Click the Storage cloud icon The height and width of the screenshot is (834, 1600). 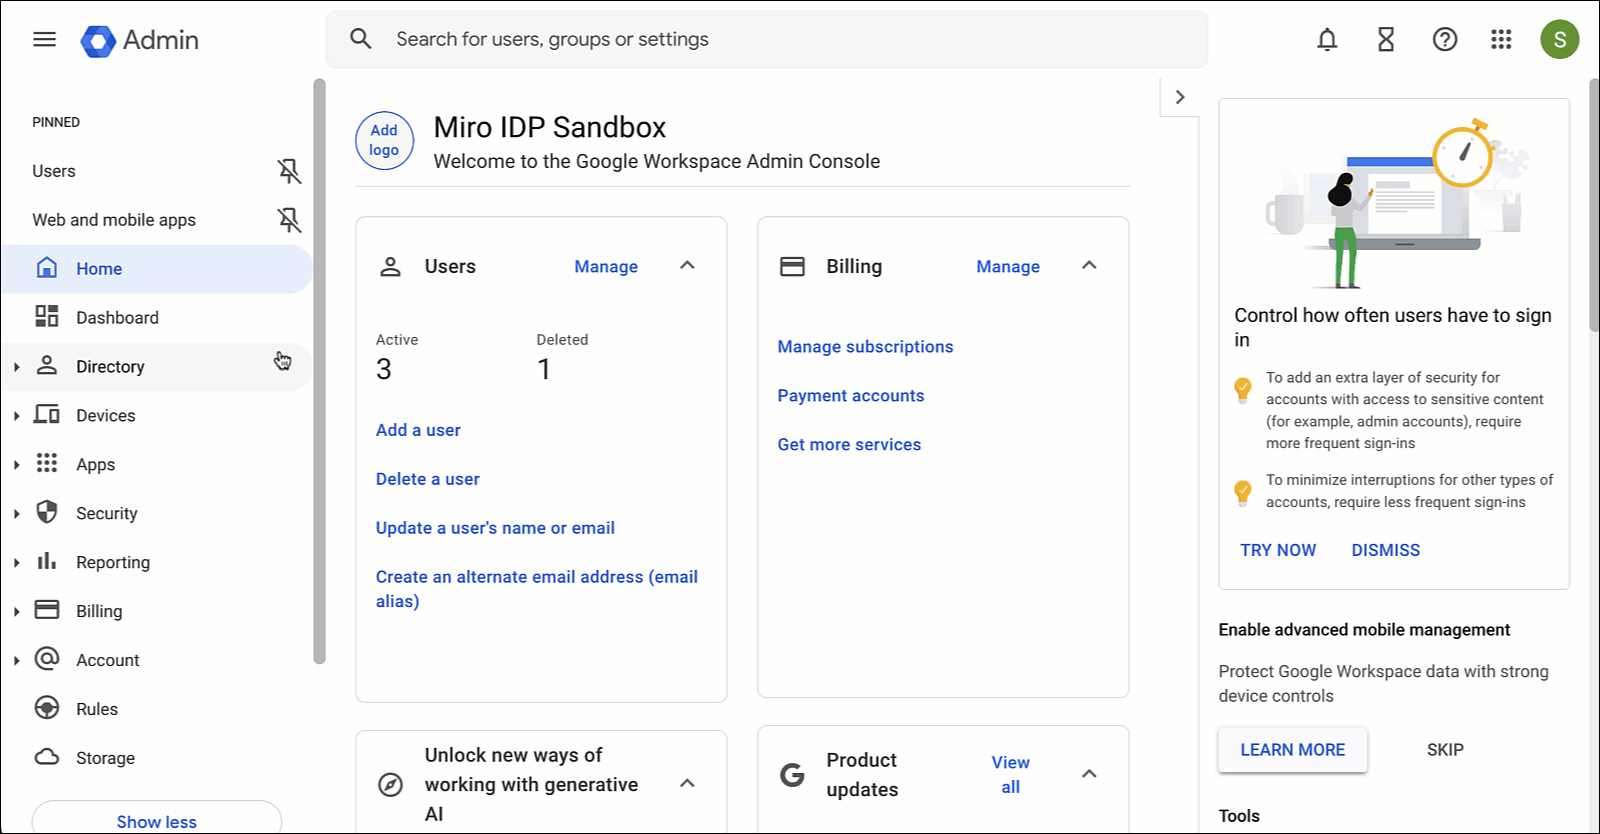pos(47,757)
